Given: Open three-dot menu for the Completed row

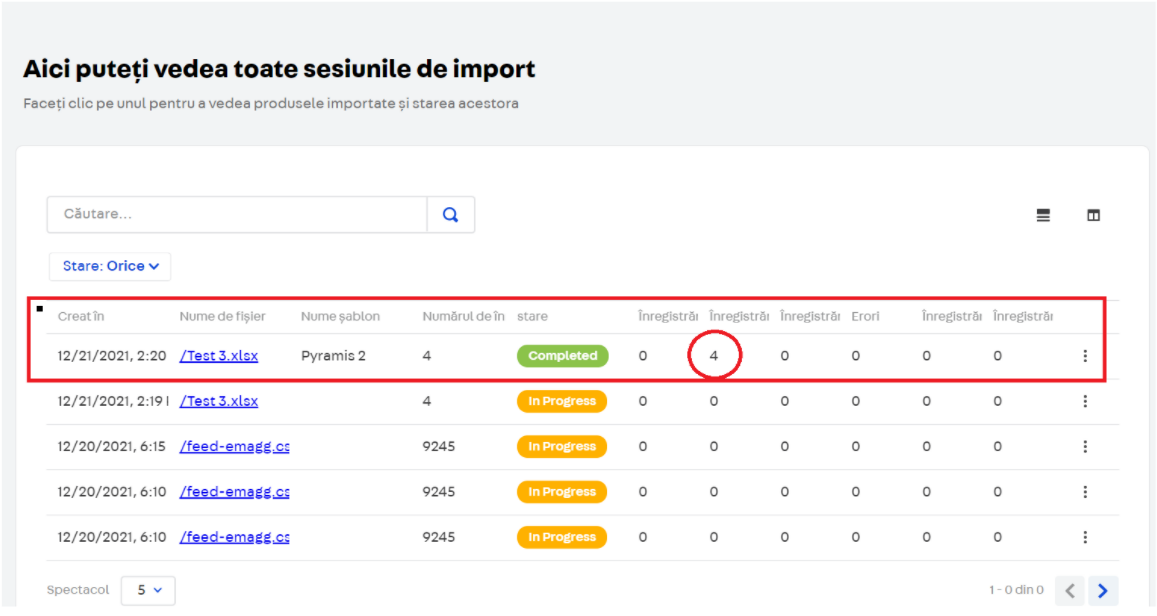Looking at the screenshot, I should click(x=1085, y=356).
